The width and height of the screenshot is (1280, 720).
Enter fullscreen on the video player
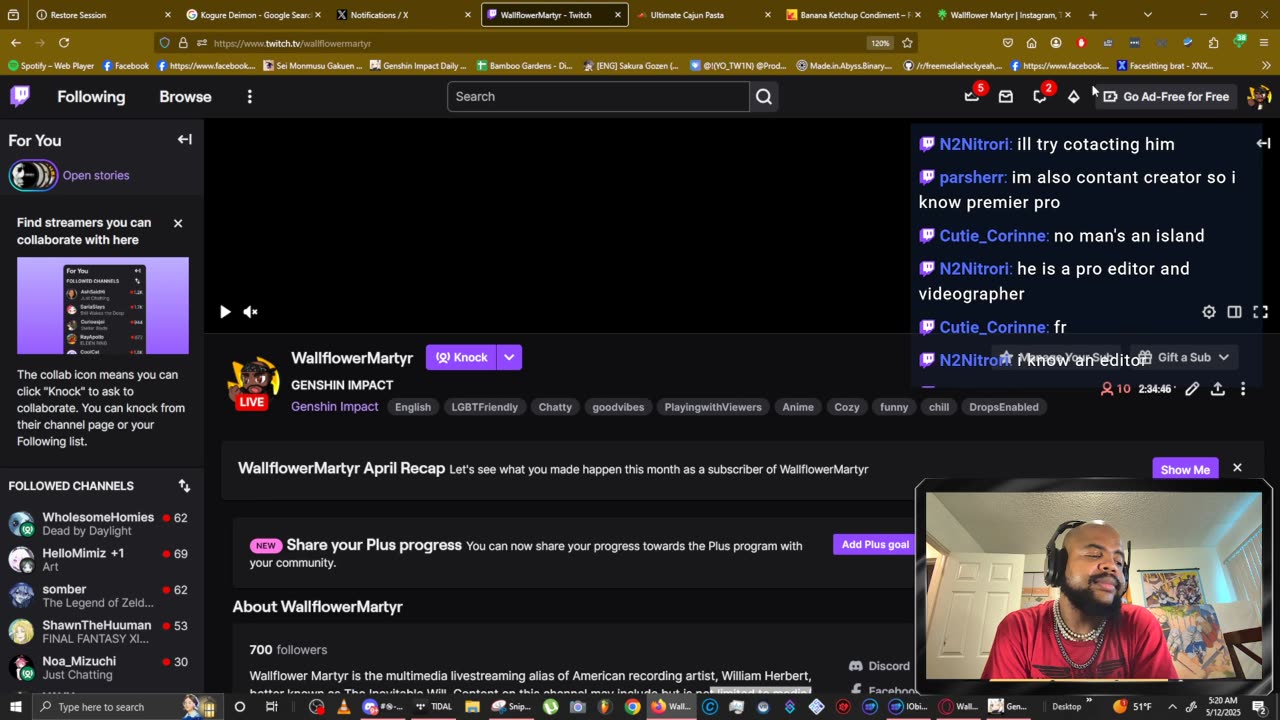1260,312
